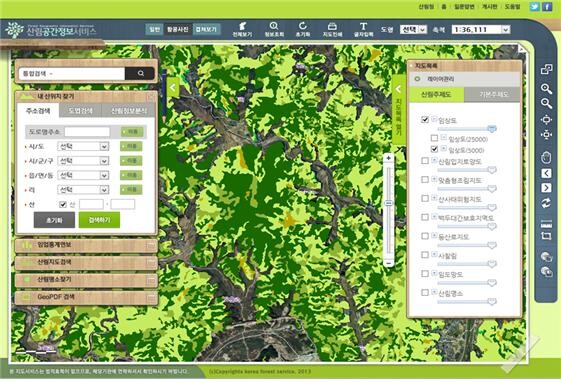The image size is (561, 383).
Task: Enable the 임상도(25000) layer checkbox
Action: pos(434,138)
